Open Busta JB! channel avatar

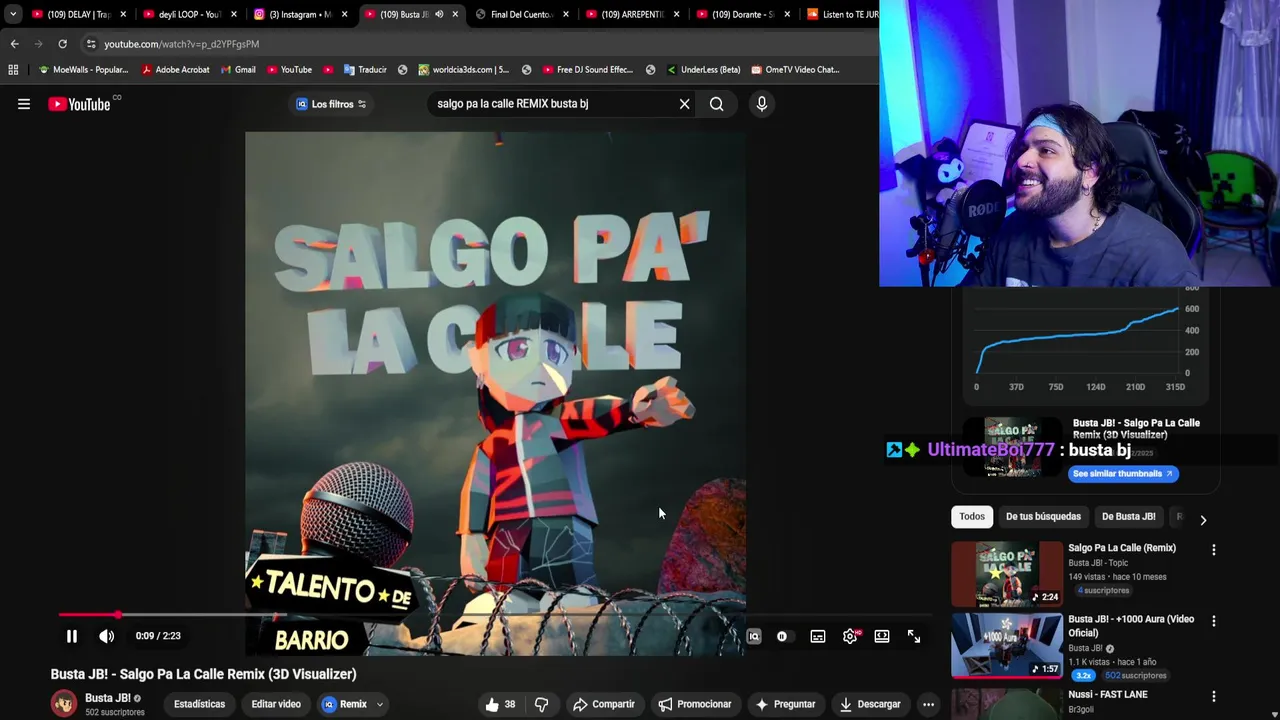64,703
